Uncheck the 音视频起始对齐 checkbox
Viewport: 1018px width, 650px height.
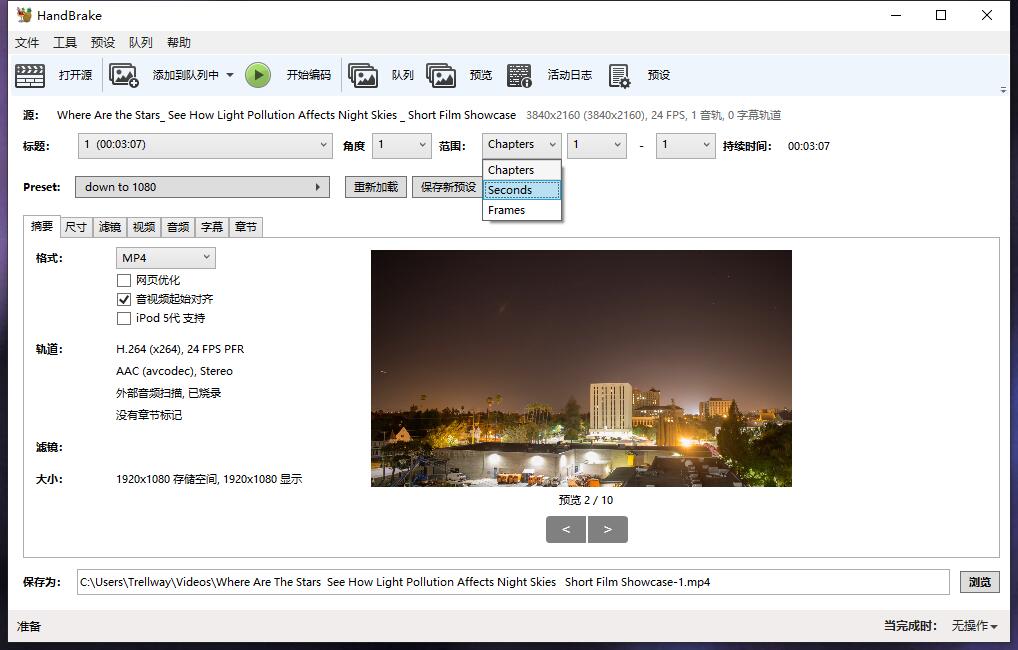point(124,299)
